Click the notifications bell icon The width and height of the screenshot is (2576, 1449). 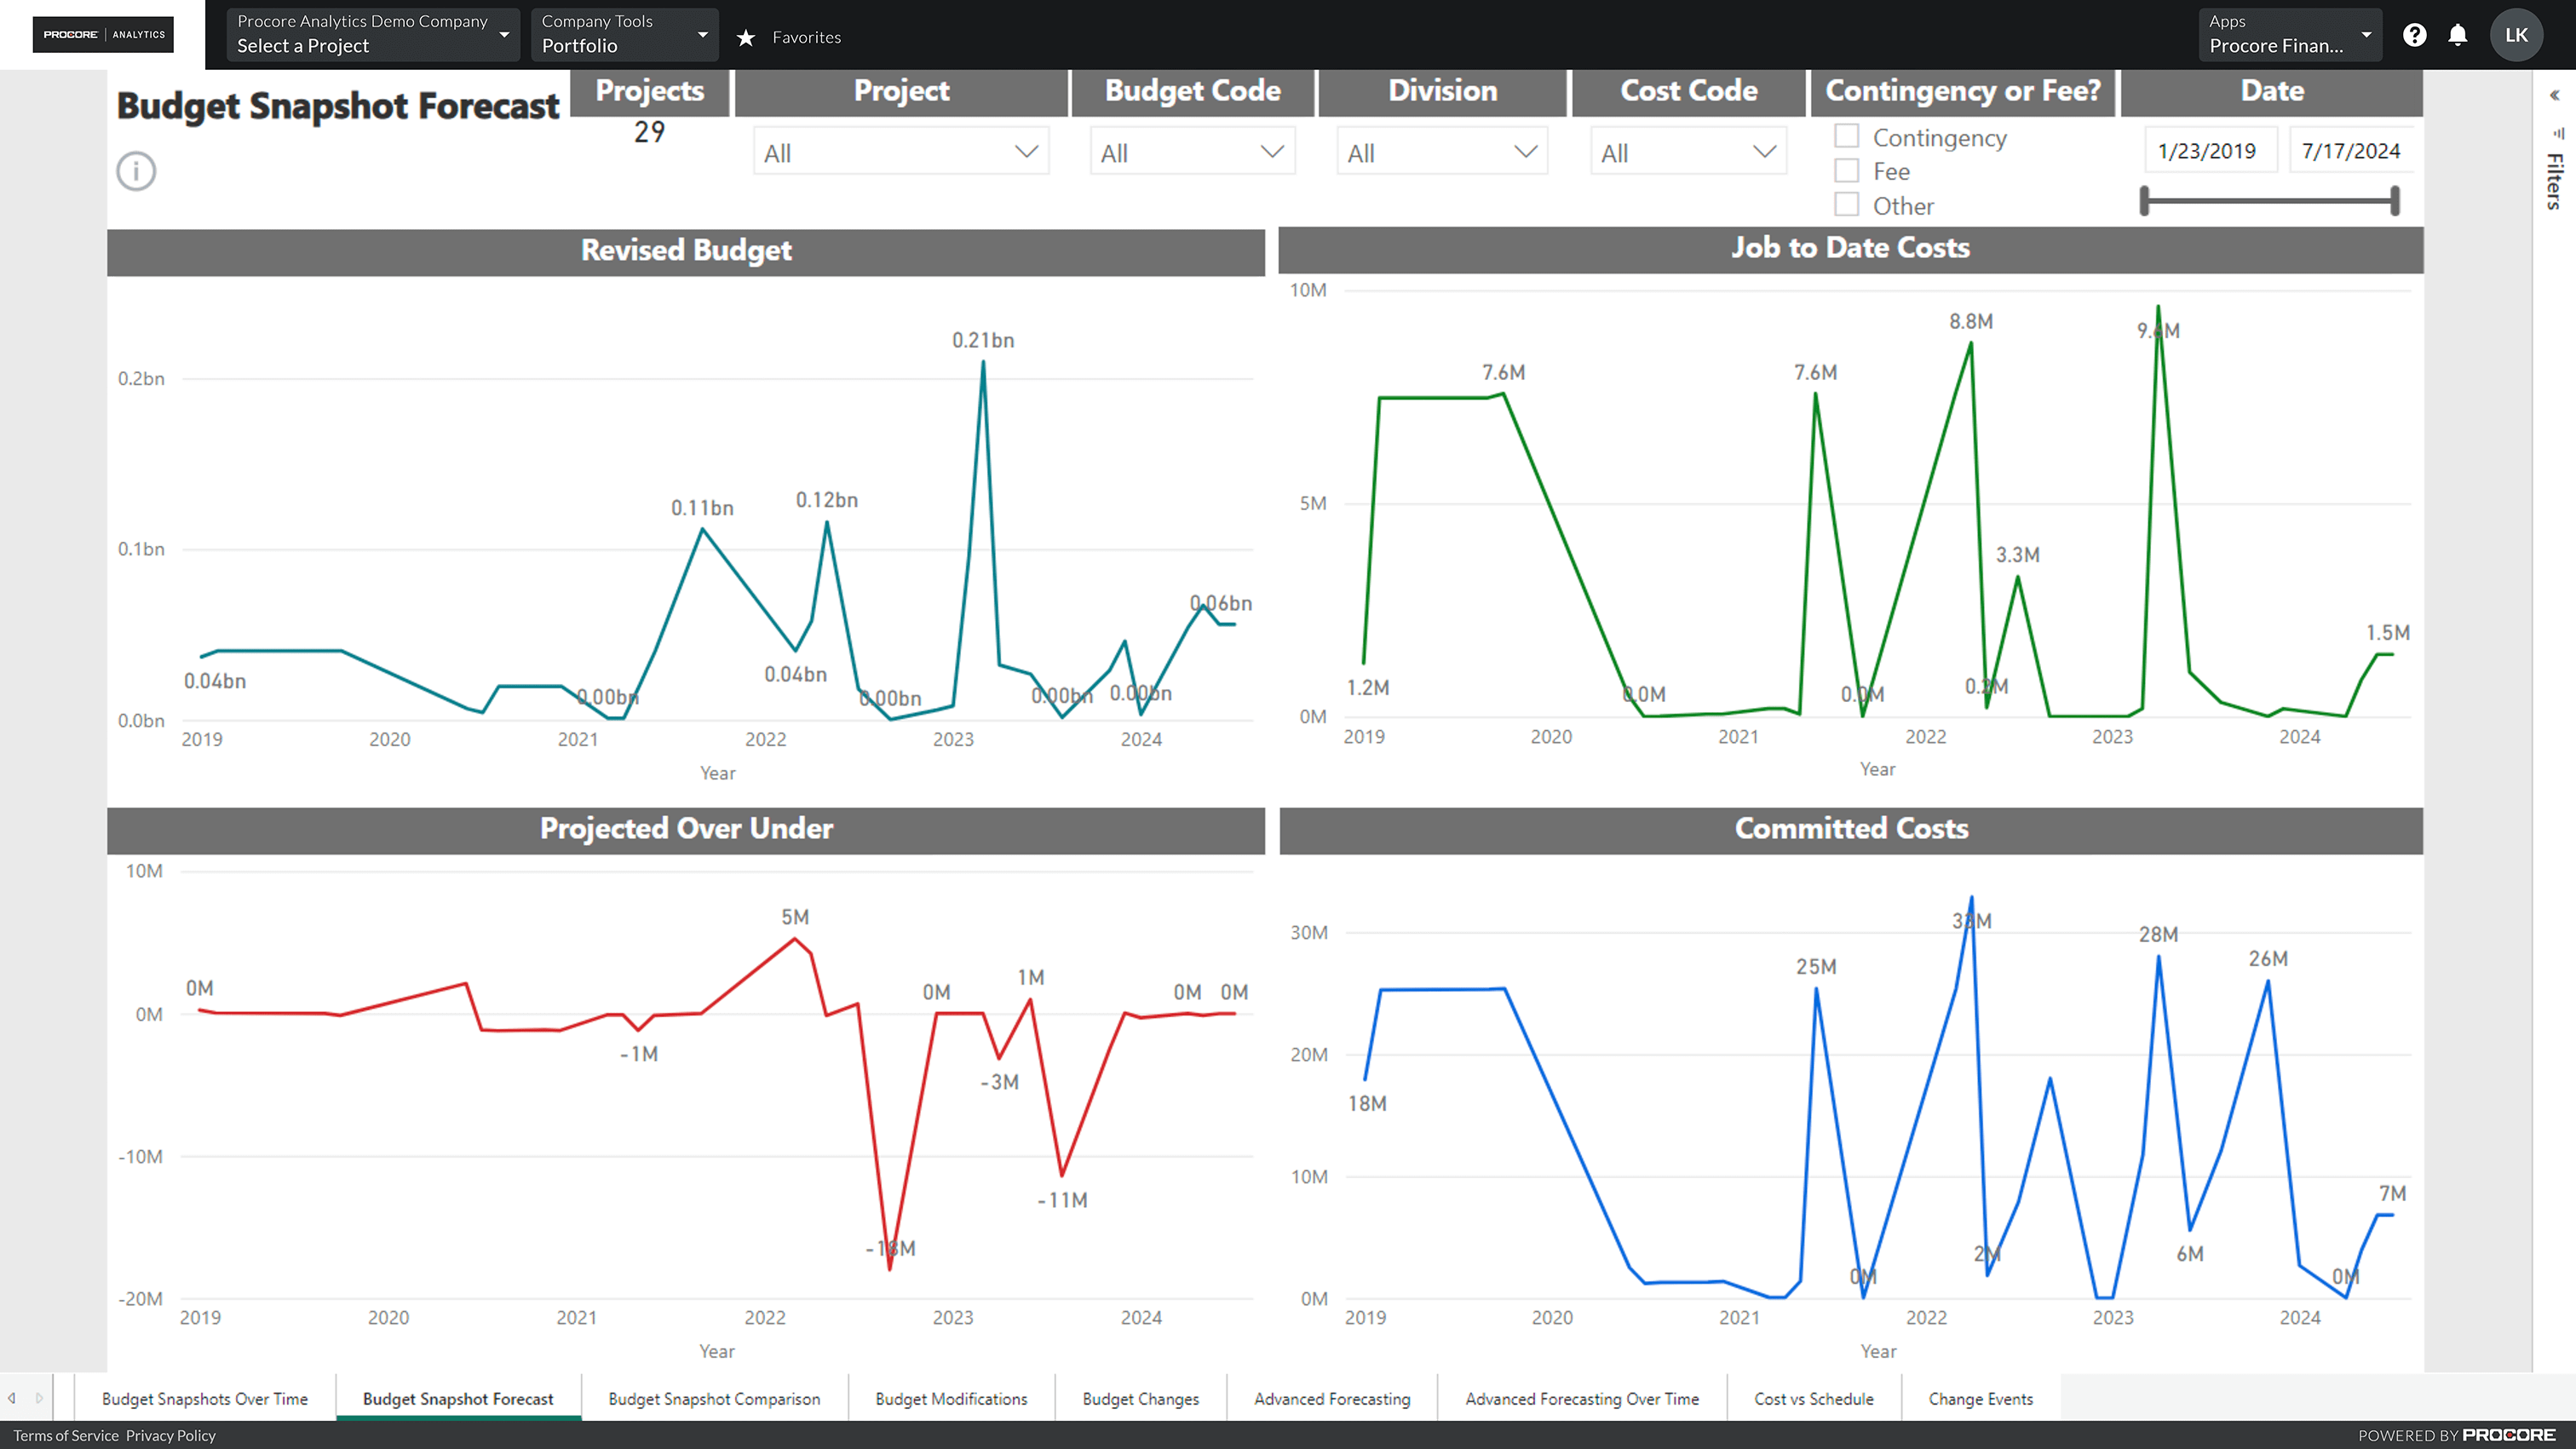[2464, 33]
